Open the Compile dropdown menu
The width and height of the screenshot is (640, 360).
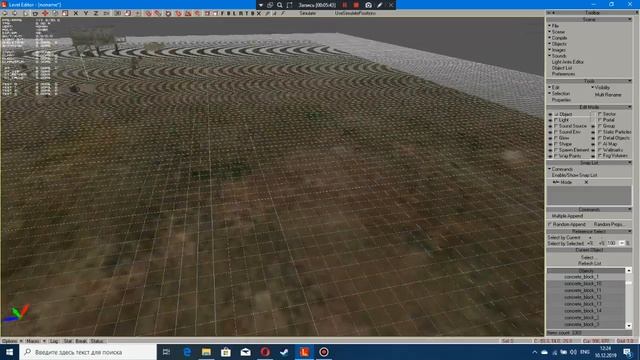559,38
